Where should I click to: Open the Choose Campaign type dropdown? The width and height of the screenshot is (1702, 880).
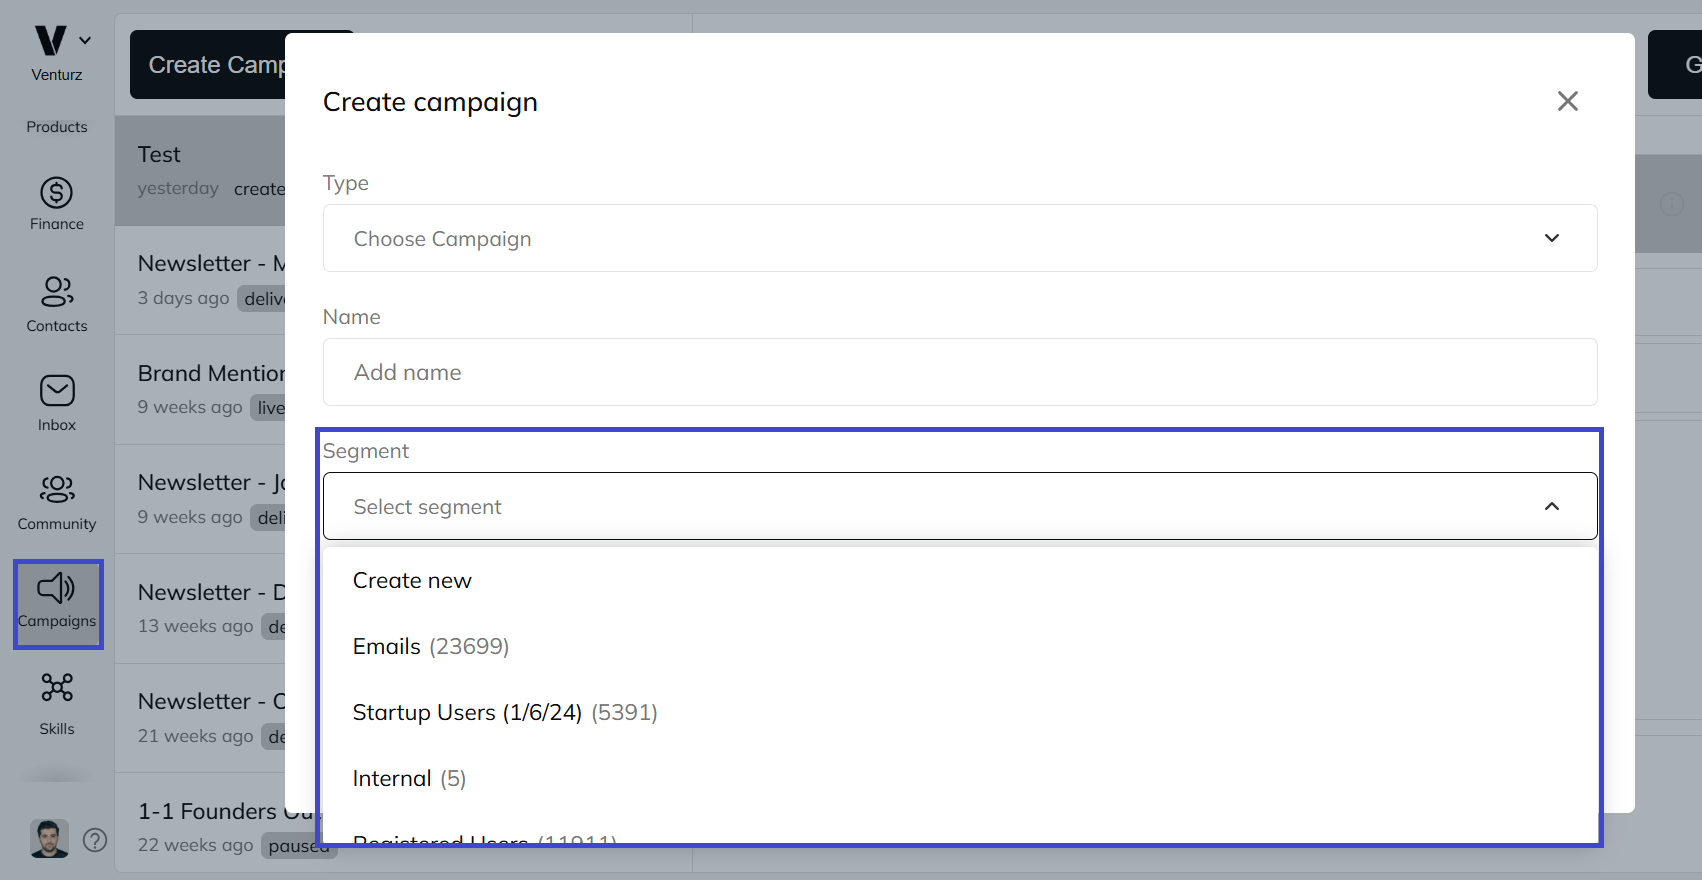click(958, 238)
